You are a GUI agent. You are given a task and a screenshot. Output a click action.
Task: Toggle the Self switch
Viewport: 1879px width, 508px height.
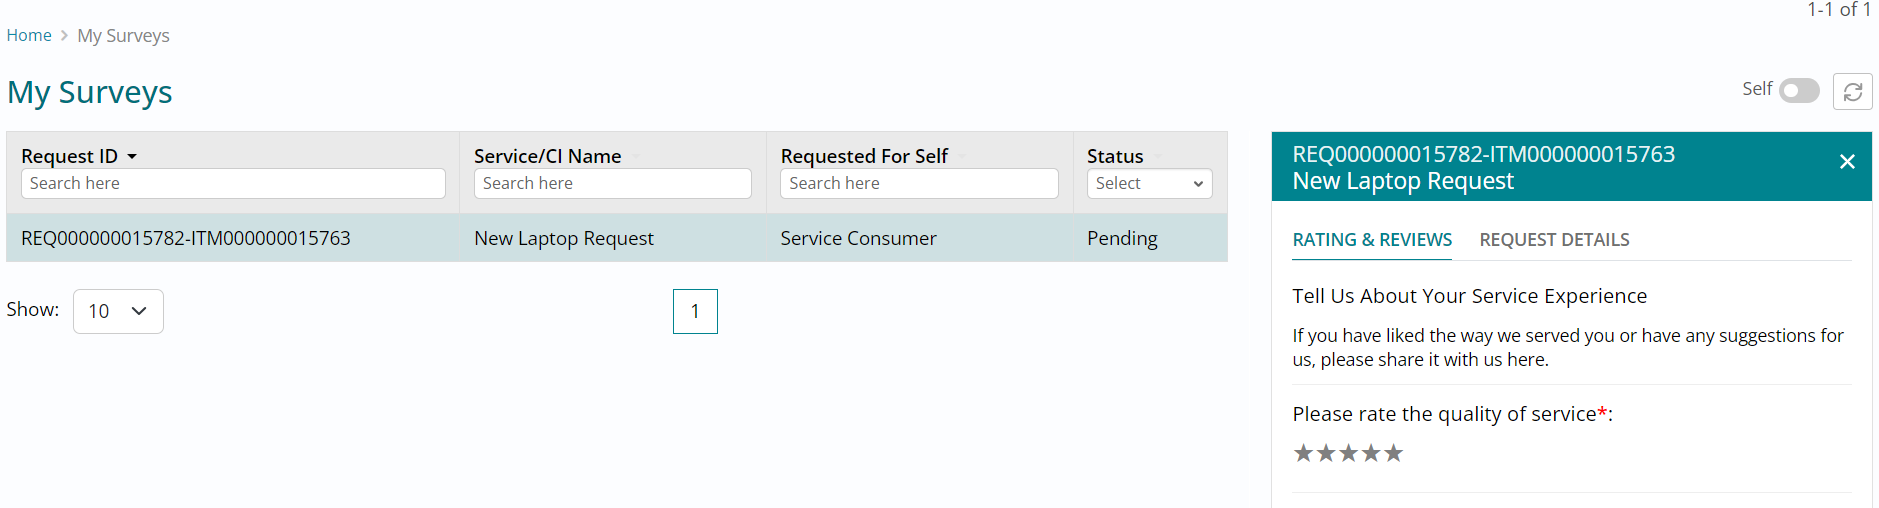point(1799,91)
